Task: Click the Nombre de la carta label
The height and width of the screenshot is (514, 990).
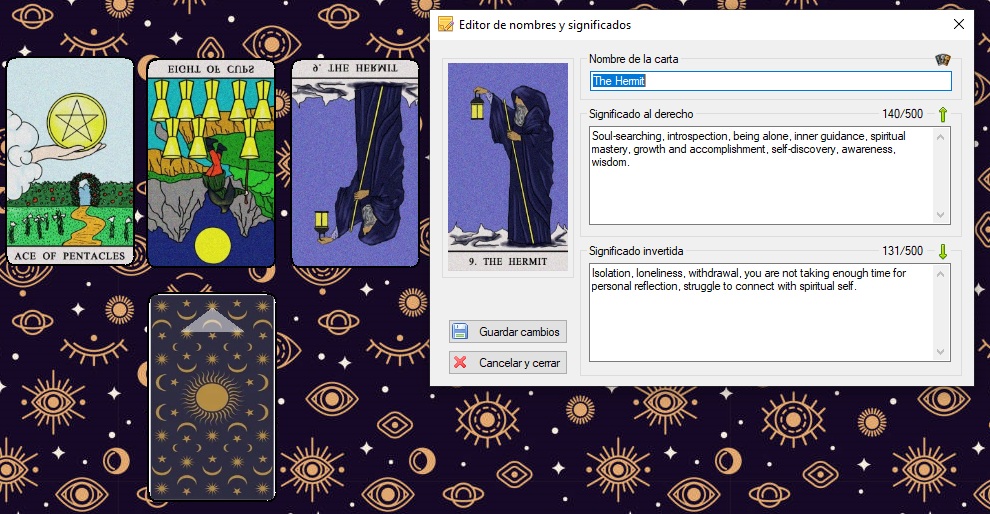Action: click(633, 59)
